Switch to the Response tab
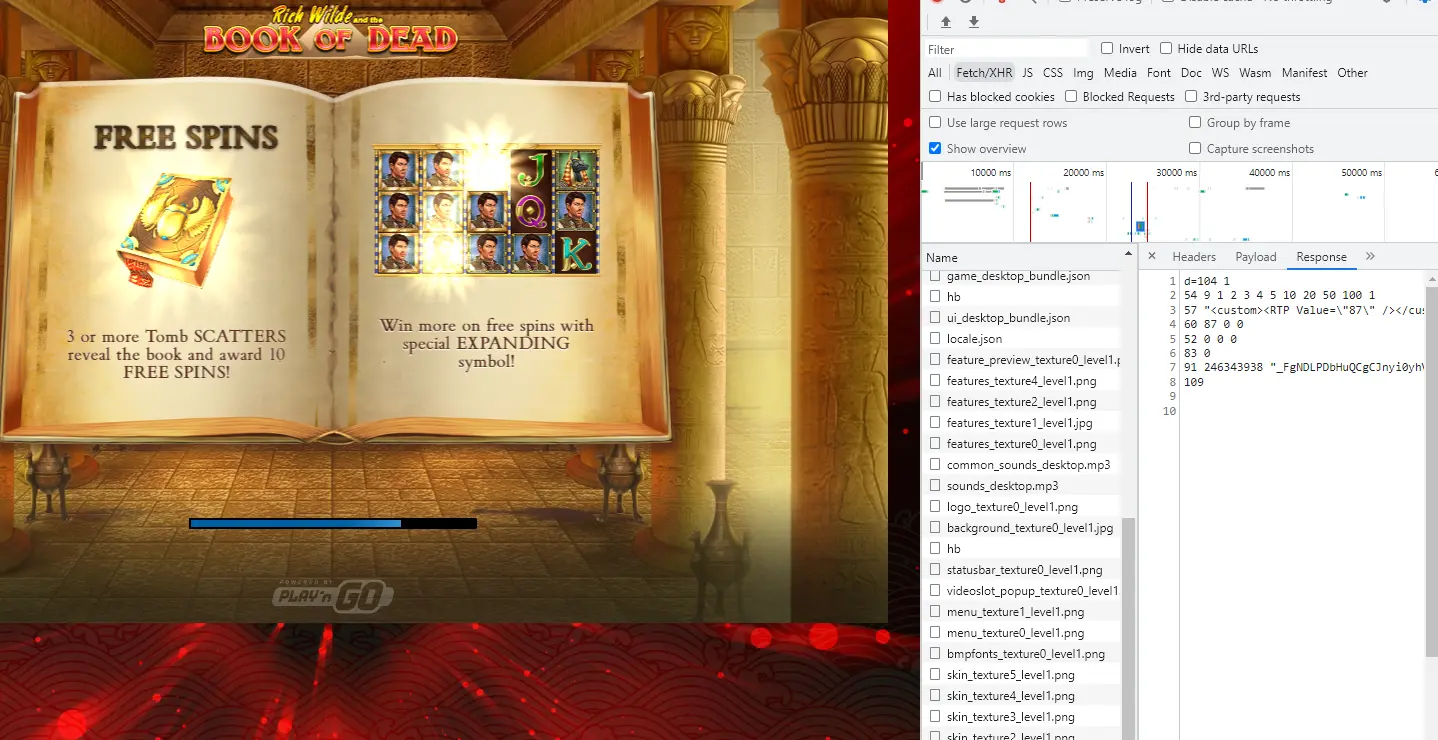Screen dimensions: 1438x740 coord(1321,257)
